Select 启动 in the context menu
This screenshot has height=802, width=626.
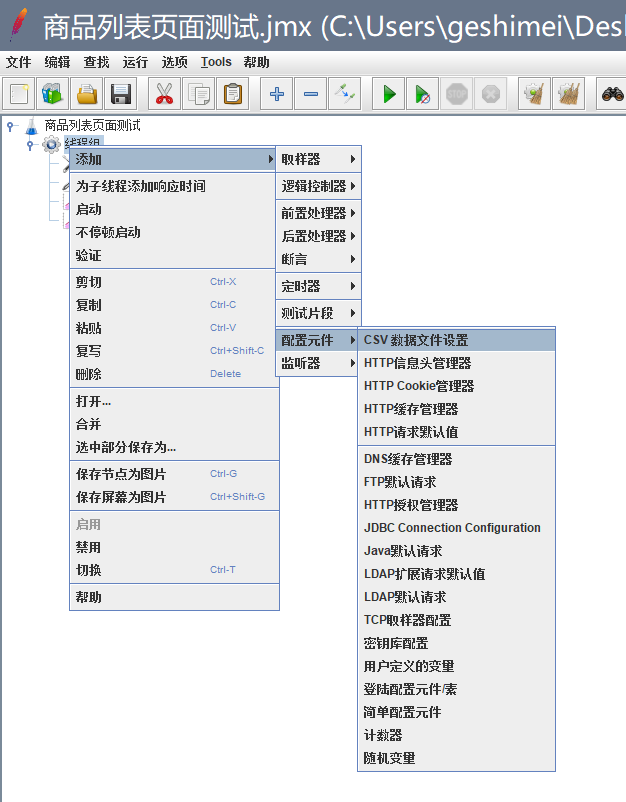[x=173, y=209]
